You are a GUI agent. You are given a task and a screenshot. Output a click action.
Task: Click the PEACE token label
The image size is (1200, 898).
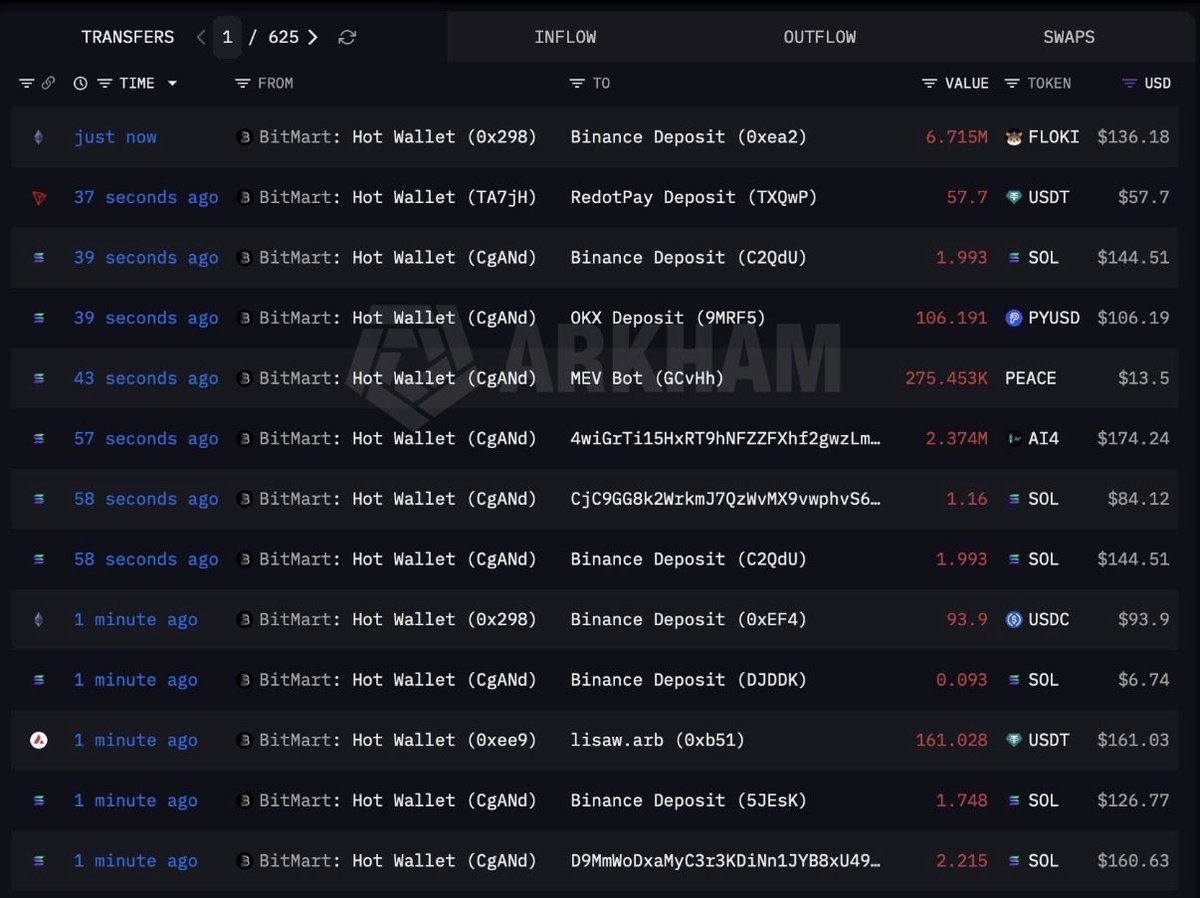pyautogui.click(x=1031, y=378)
